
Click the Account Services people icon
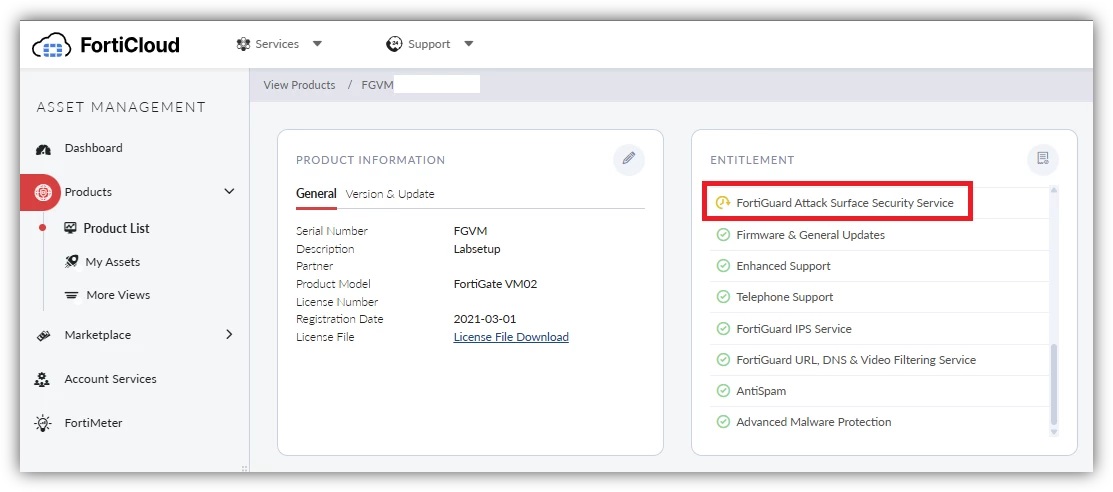[x=43, y=379]
